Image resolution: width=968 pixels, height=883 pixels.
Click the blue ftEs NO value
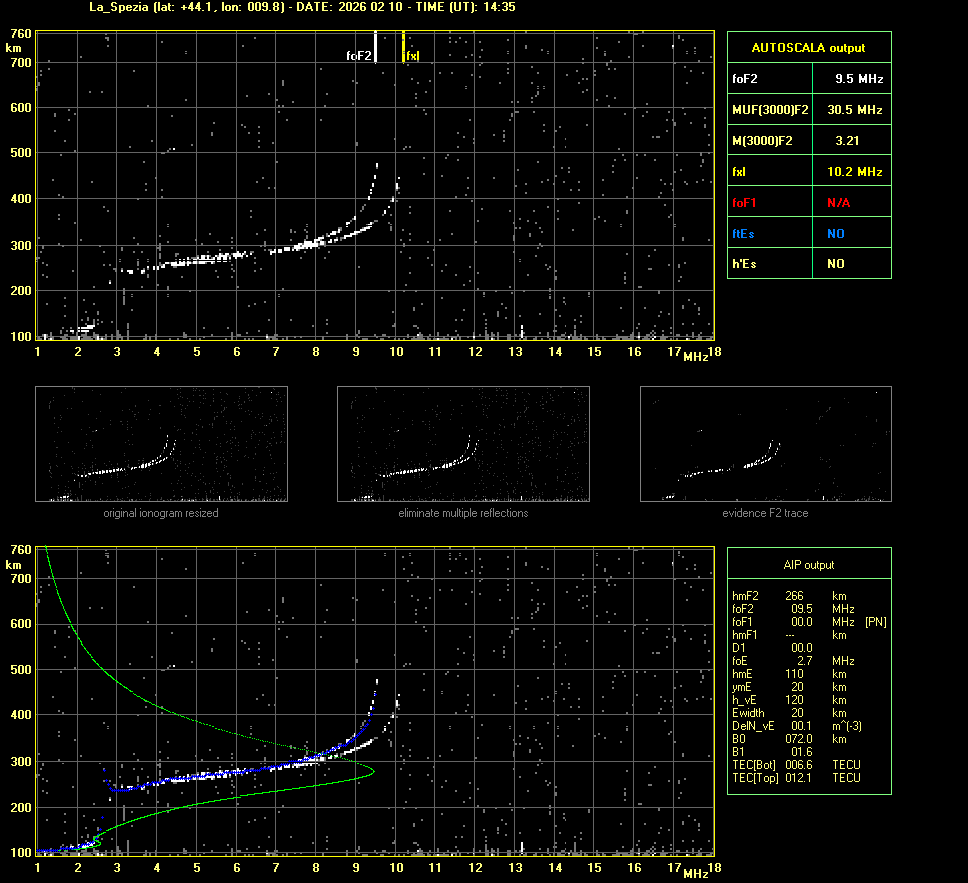835,233
